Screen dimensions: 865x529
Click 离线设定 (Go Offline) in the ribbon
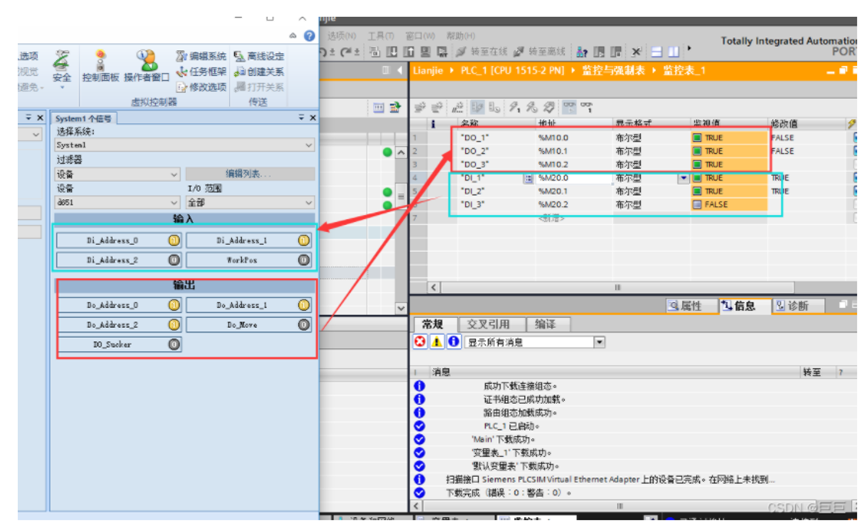(x=259, y=56)
